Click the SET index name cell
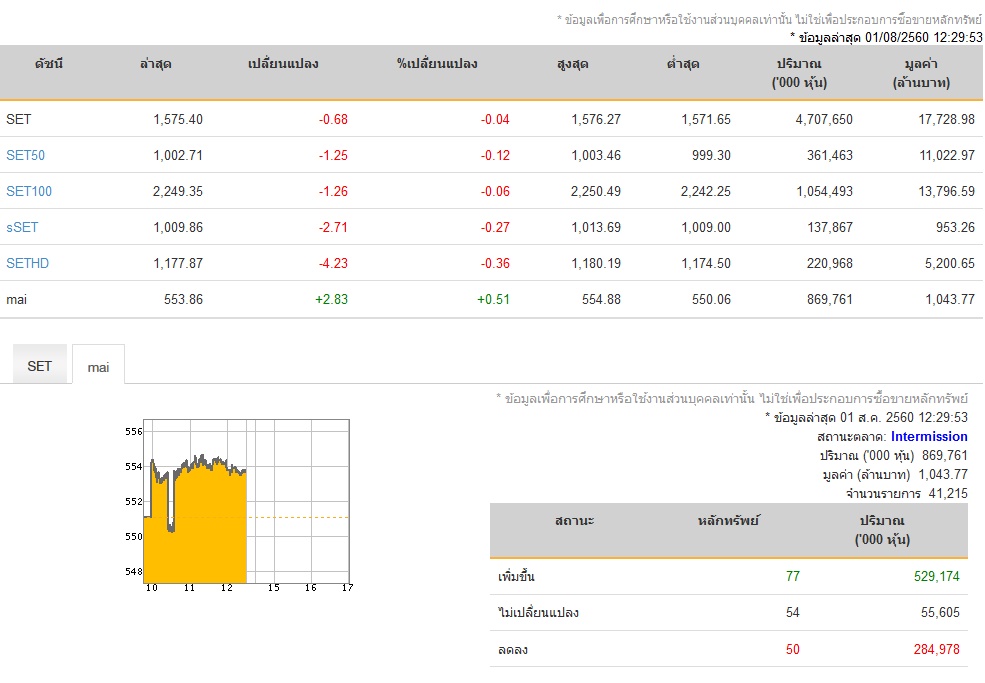This screenshot has height=683, width=985. point(19,119)
